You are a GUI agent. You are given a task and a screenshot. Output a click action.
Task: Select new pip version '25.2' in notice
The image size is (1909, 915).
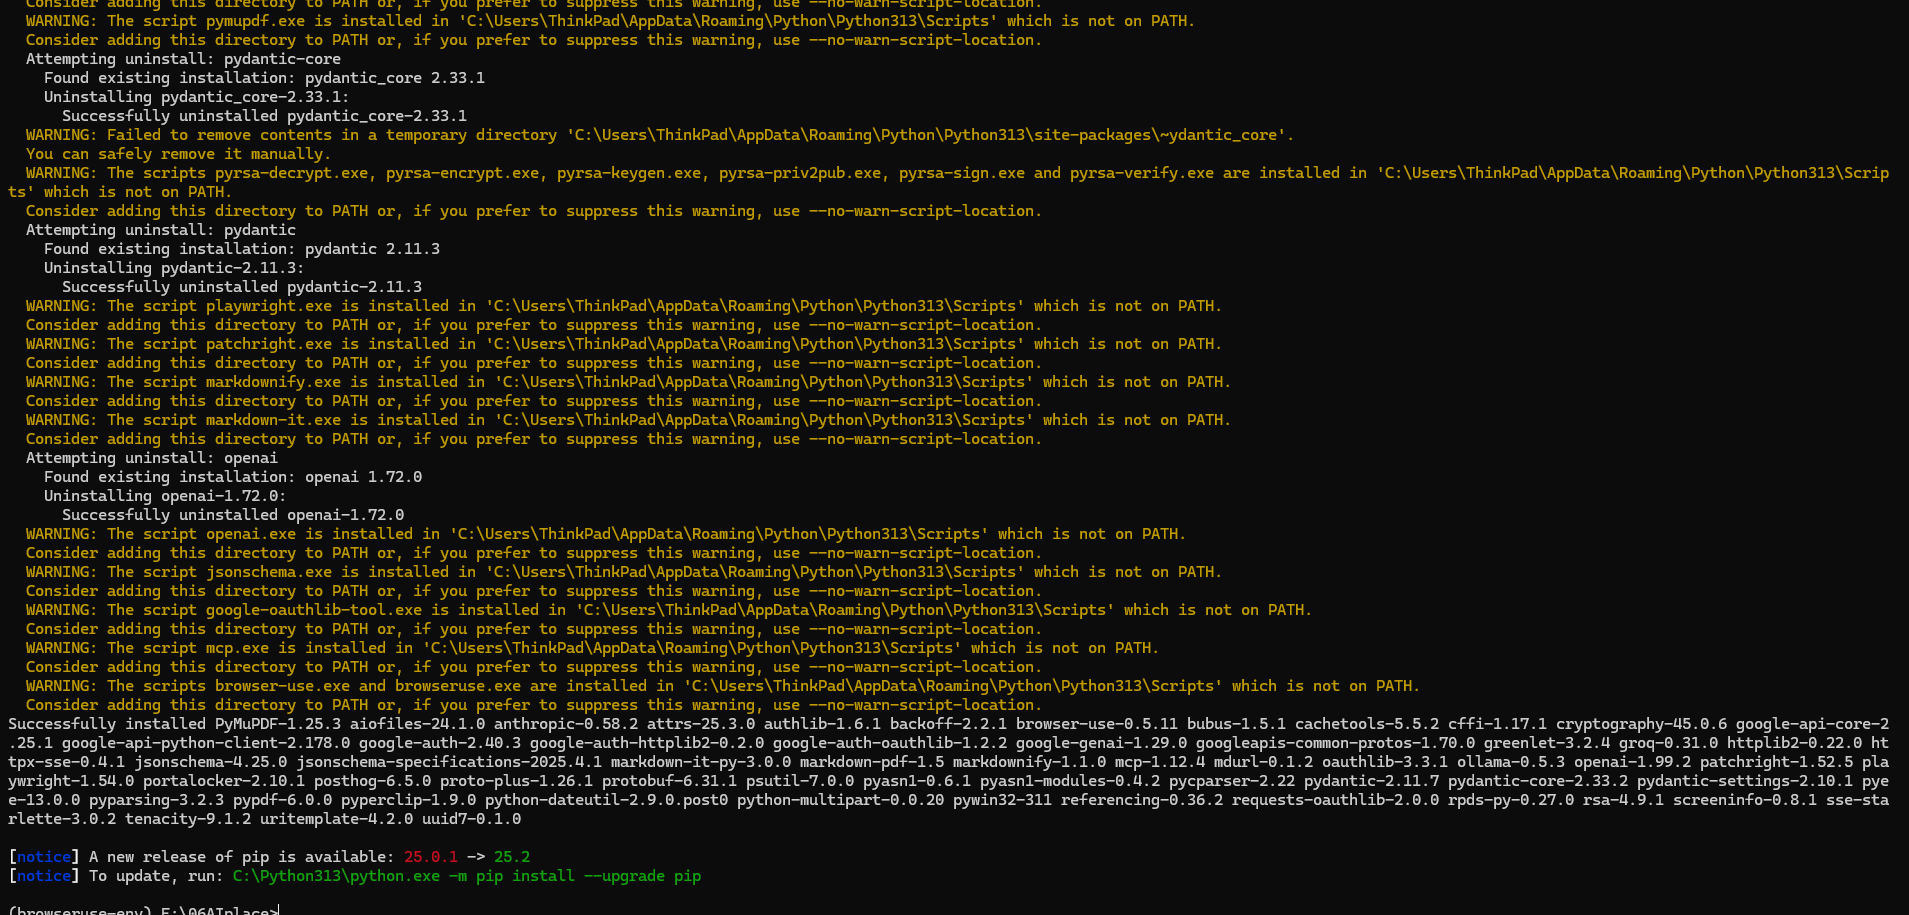coord(512,857)
